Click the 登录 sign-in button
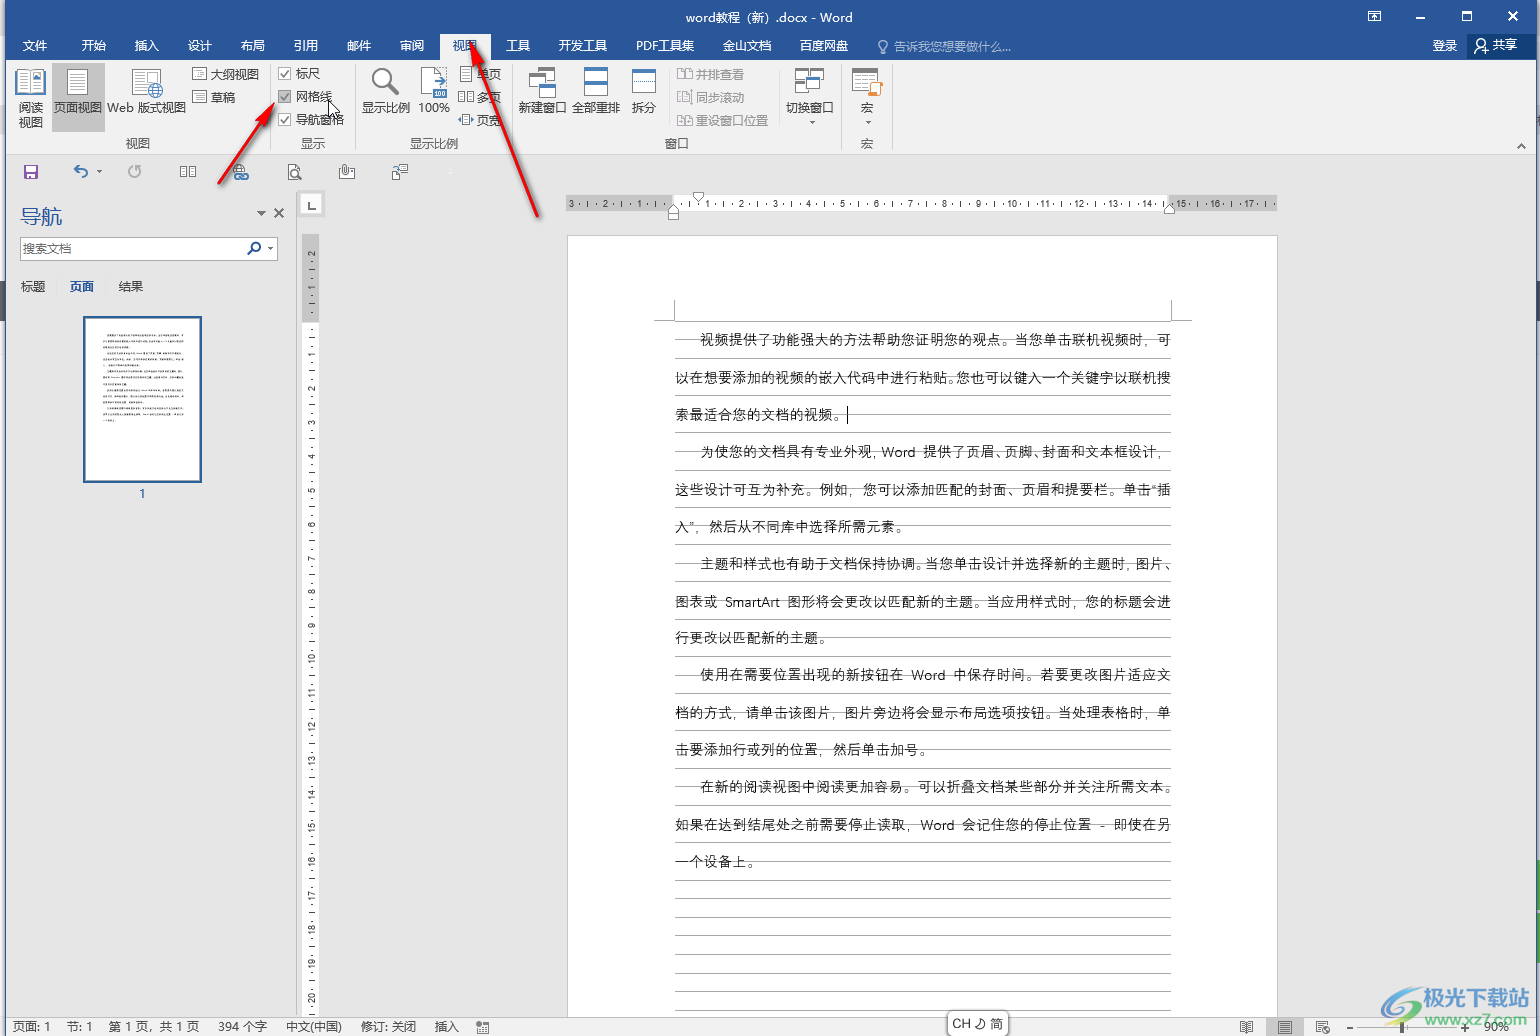This screenshot has width=1540, height=1036. pyautogui.click(x=1445, y=46)
